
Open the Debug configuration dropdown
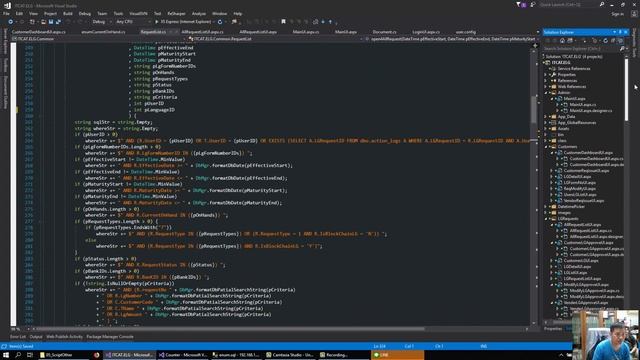tap(101, 22)
